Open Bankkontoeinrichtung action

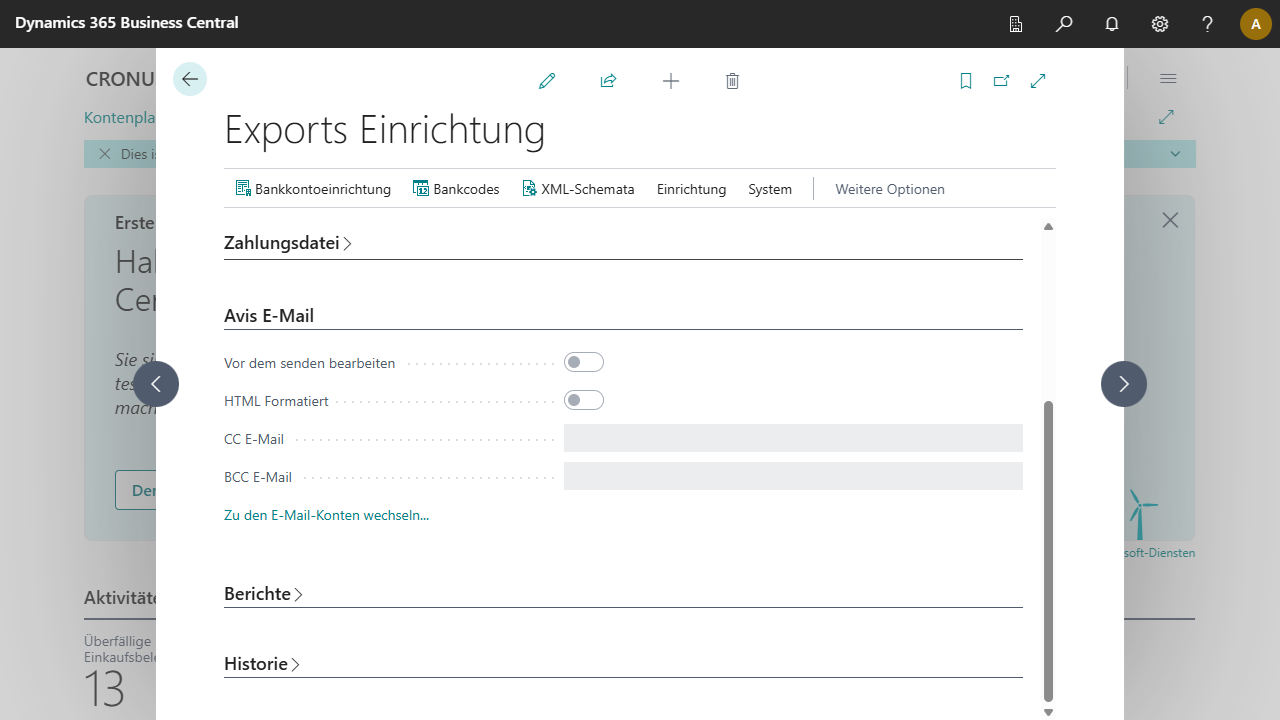pos(313,189)
